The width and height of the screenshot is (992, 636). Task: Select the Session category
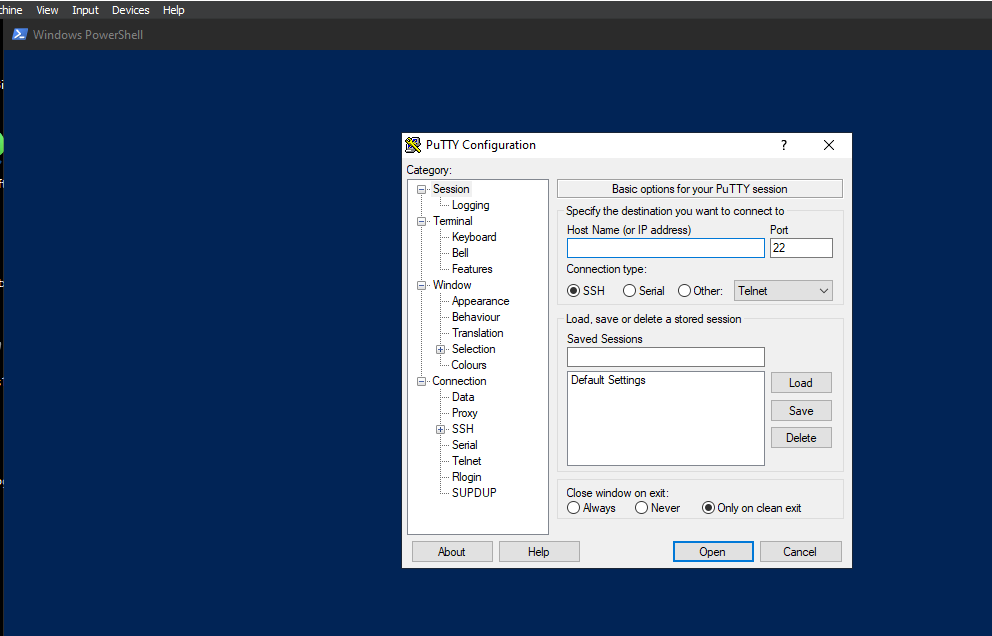[x=451, y=189]
